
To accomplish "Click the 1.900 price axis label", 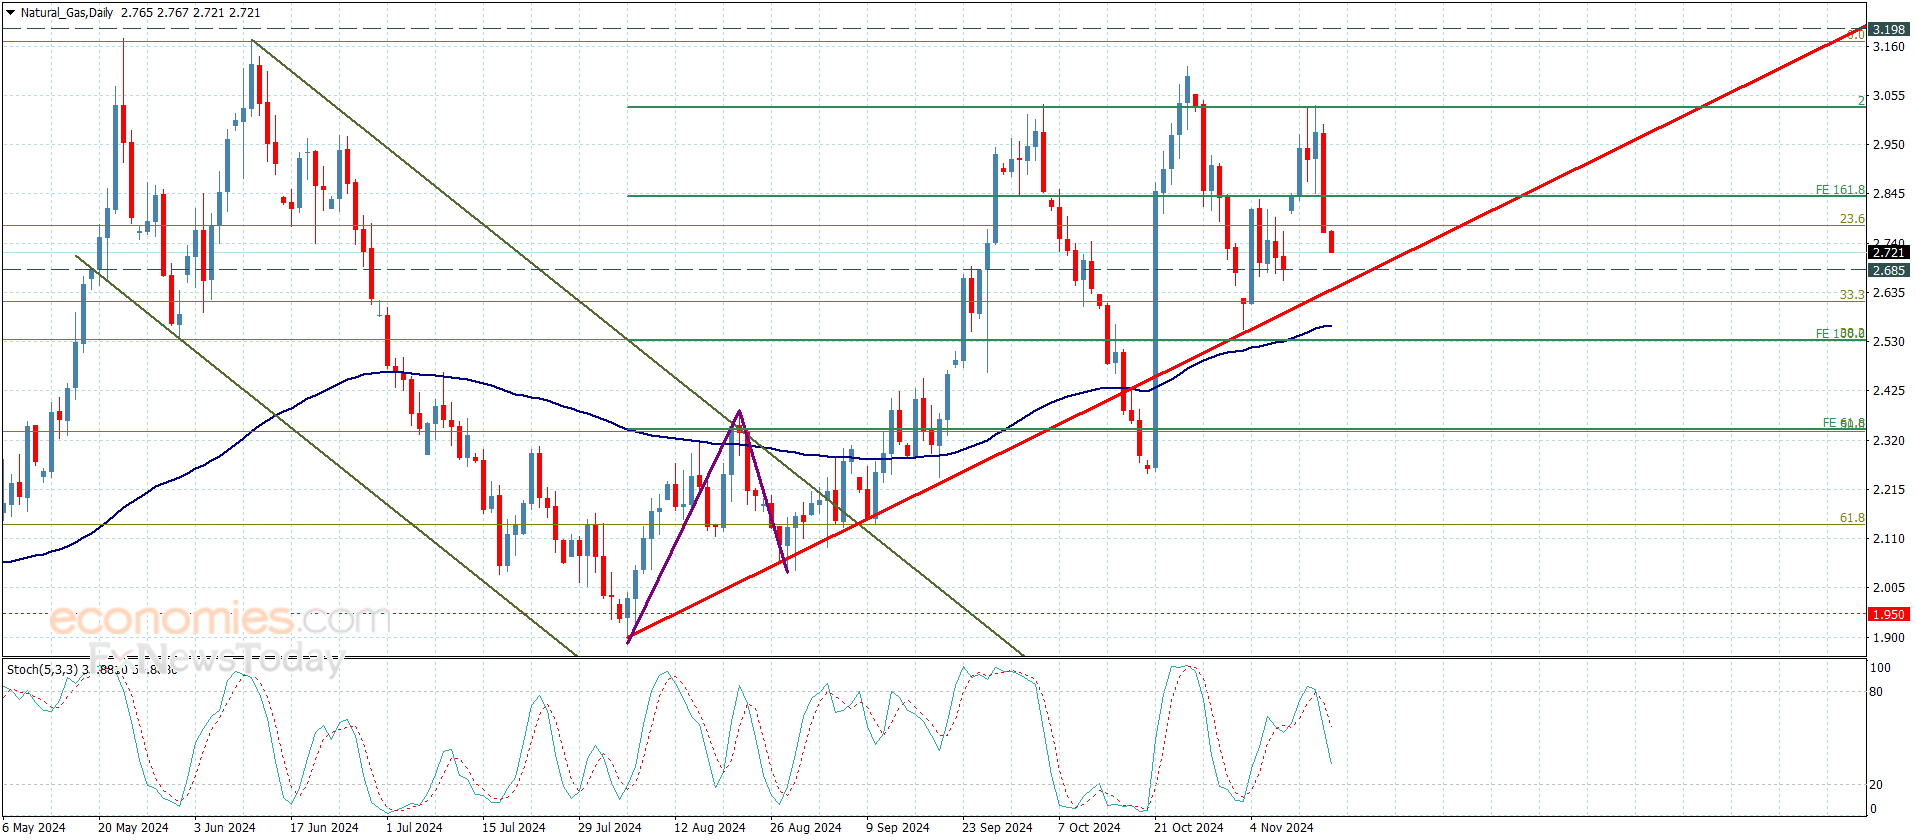I will 1888,638.
